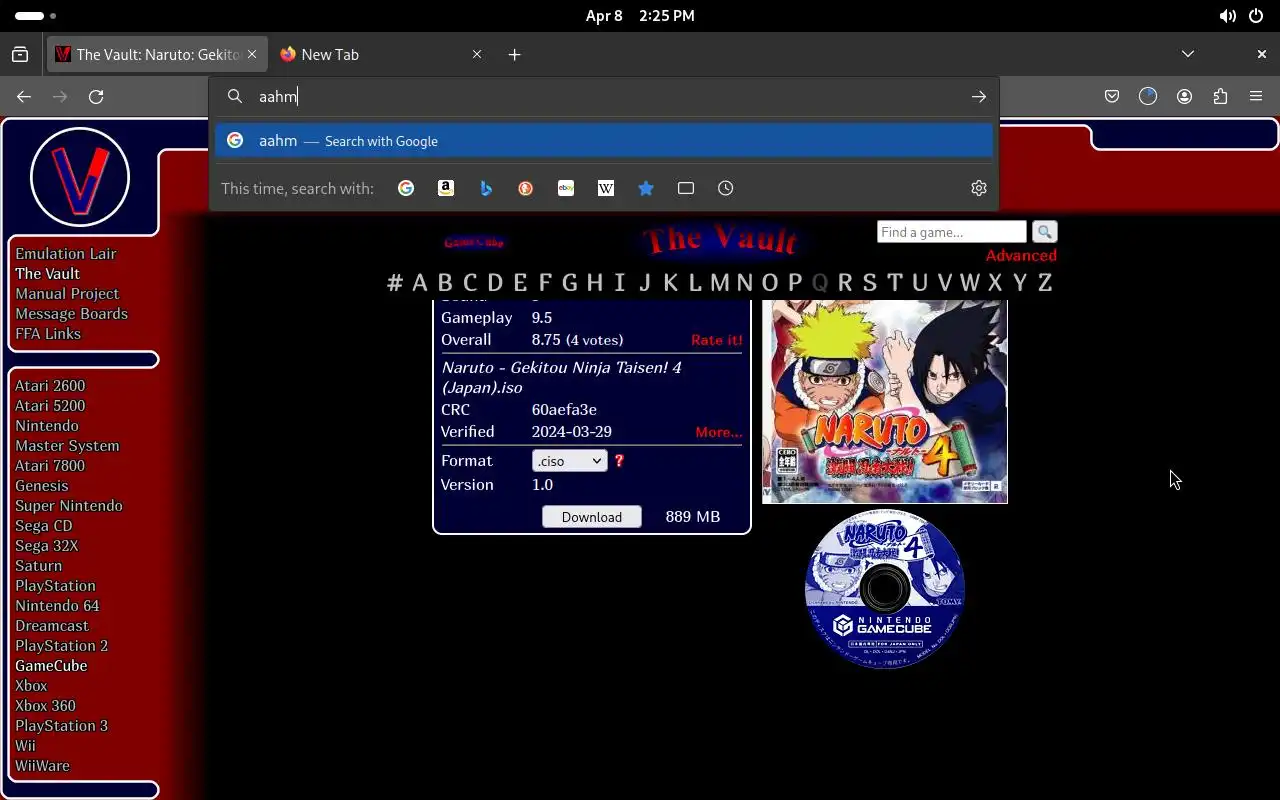Click the URL bar text 'aahm'

coord(278,97)
